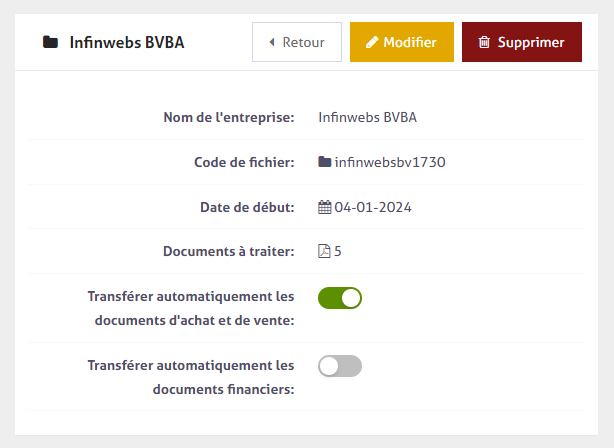
Task: Click the Infinwebs BVBA header title
Action: coord(127,43)
